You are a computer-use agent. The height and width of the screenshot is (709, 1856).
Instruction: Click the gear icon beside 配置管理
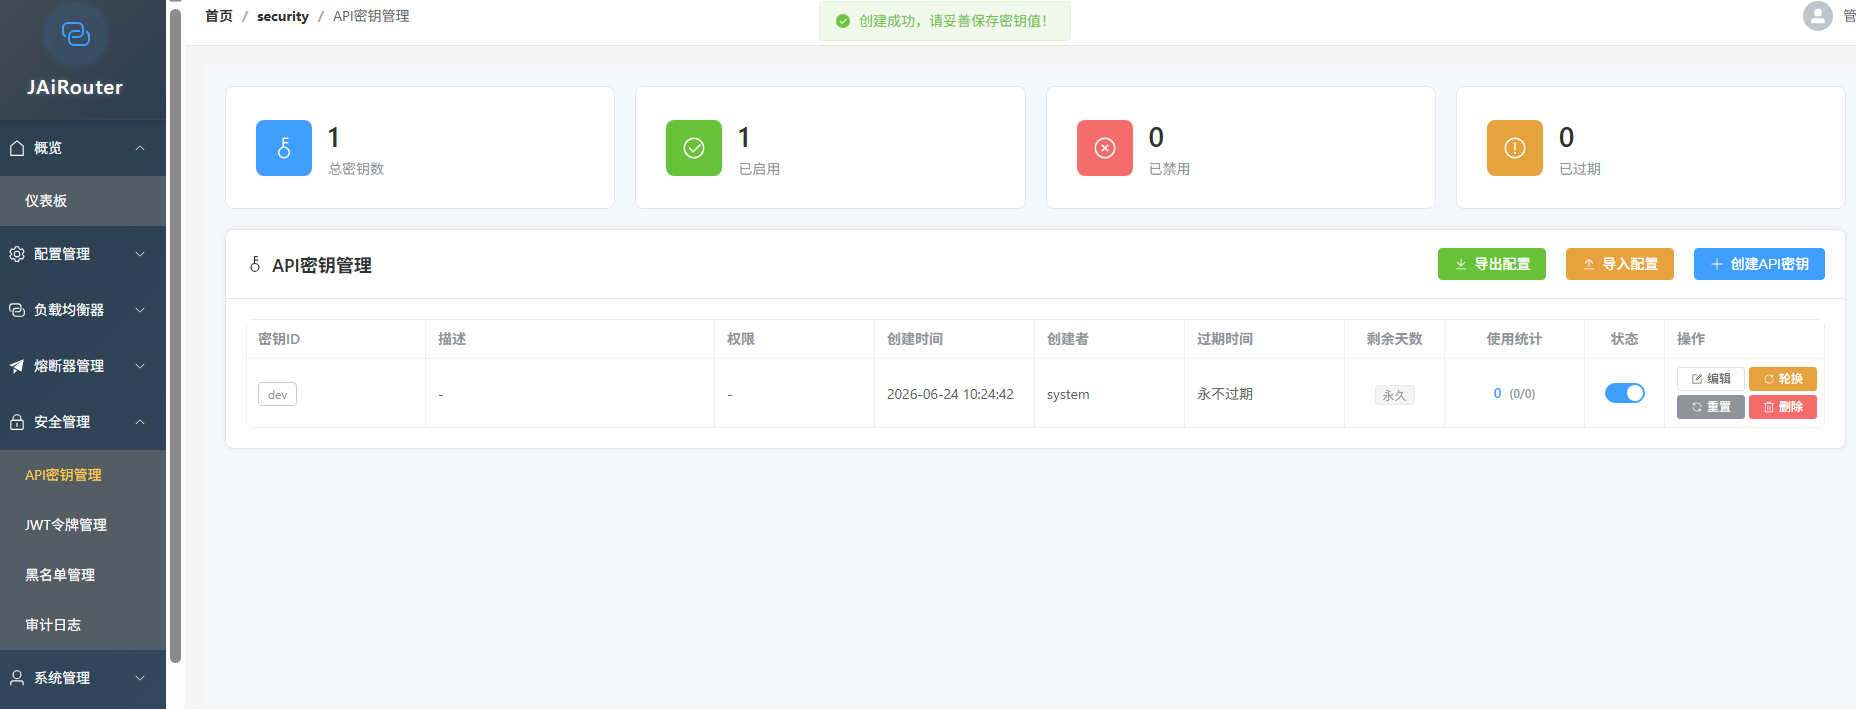point(17,254)
